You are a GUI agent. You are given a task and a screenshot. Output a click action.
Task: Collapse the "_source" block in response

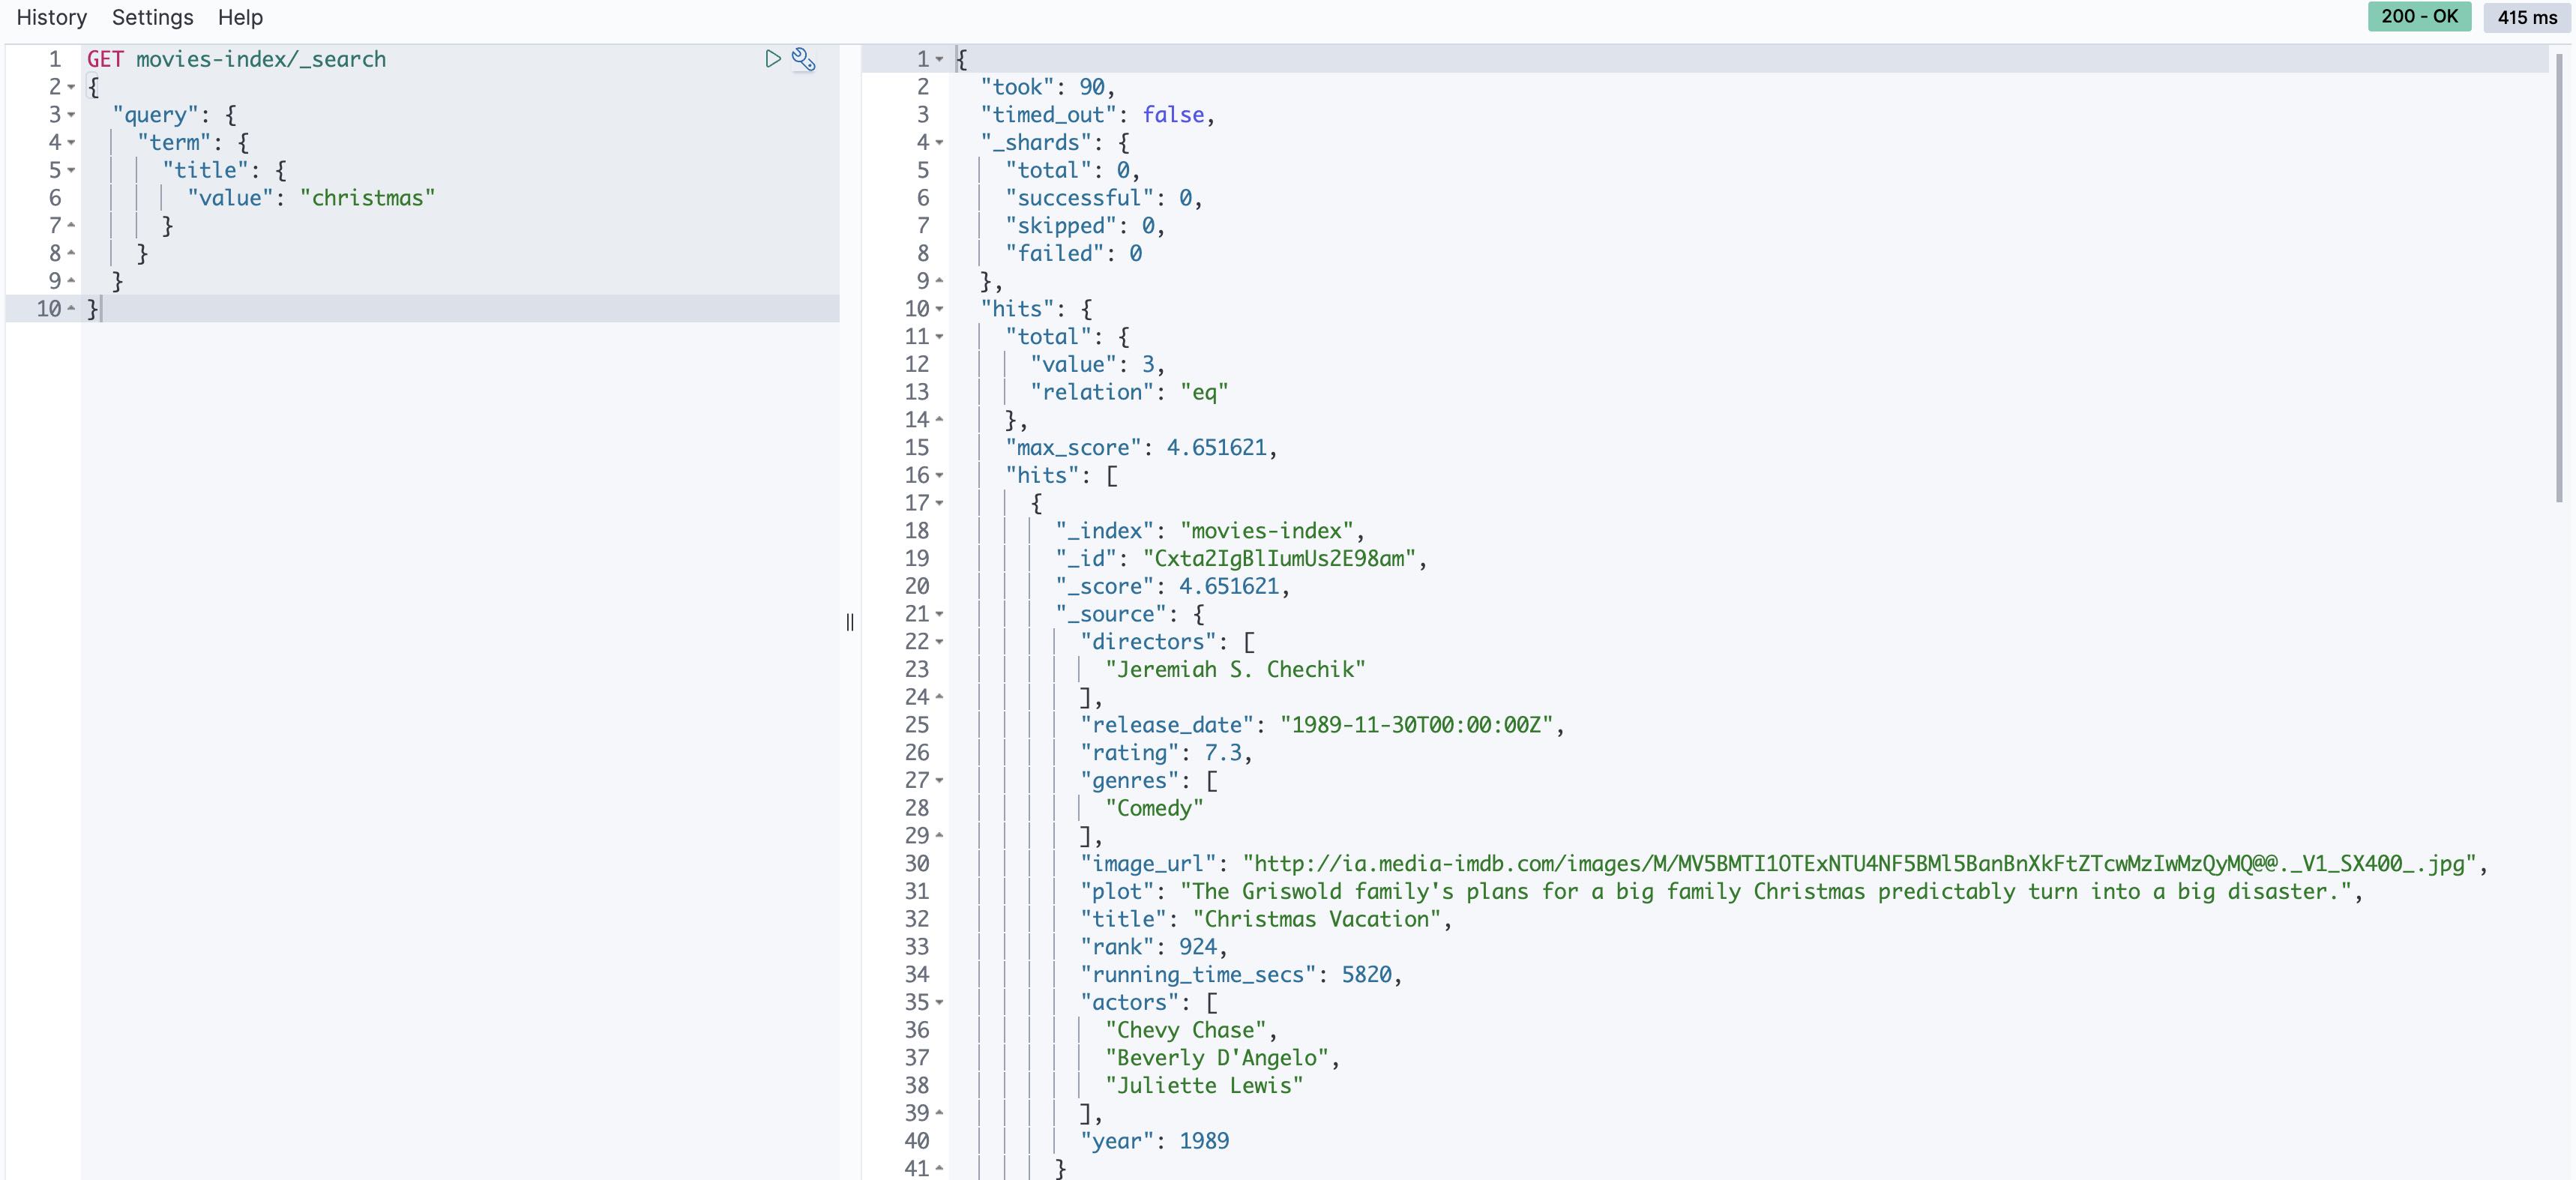coord(940,614)
